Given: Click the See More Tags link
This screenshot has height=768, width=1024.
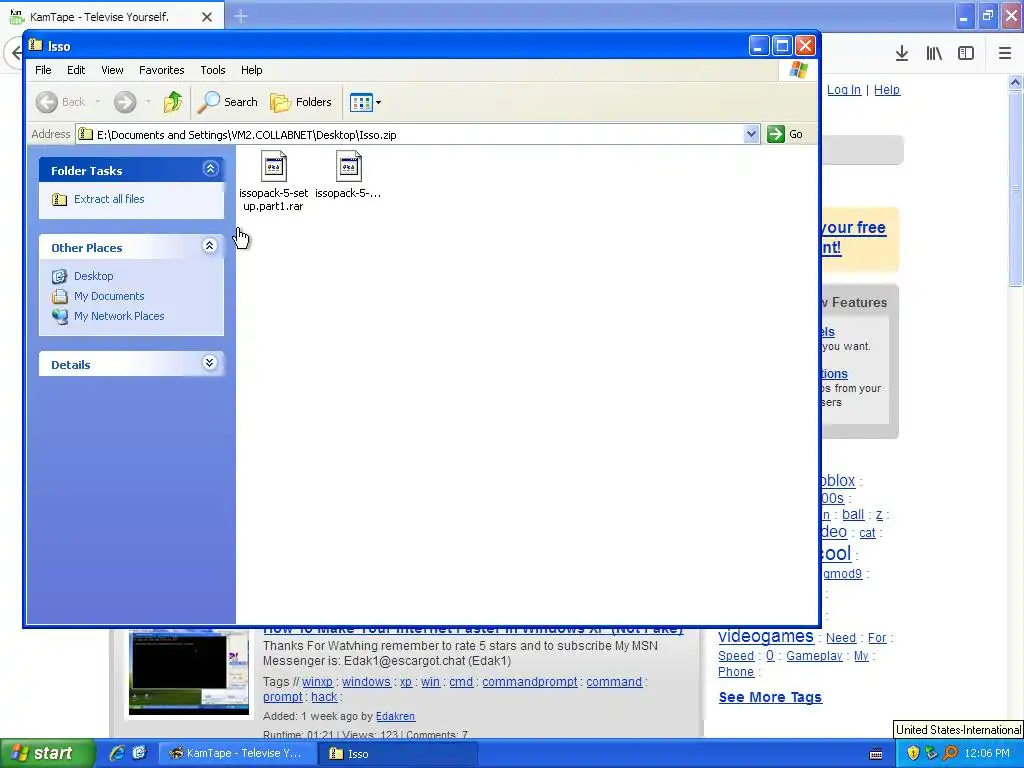Looking at the screenshot, I should pyautogui.click(x=770, y=697).
